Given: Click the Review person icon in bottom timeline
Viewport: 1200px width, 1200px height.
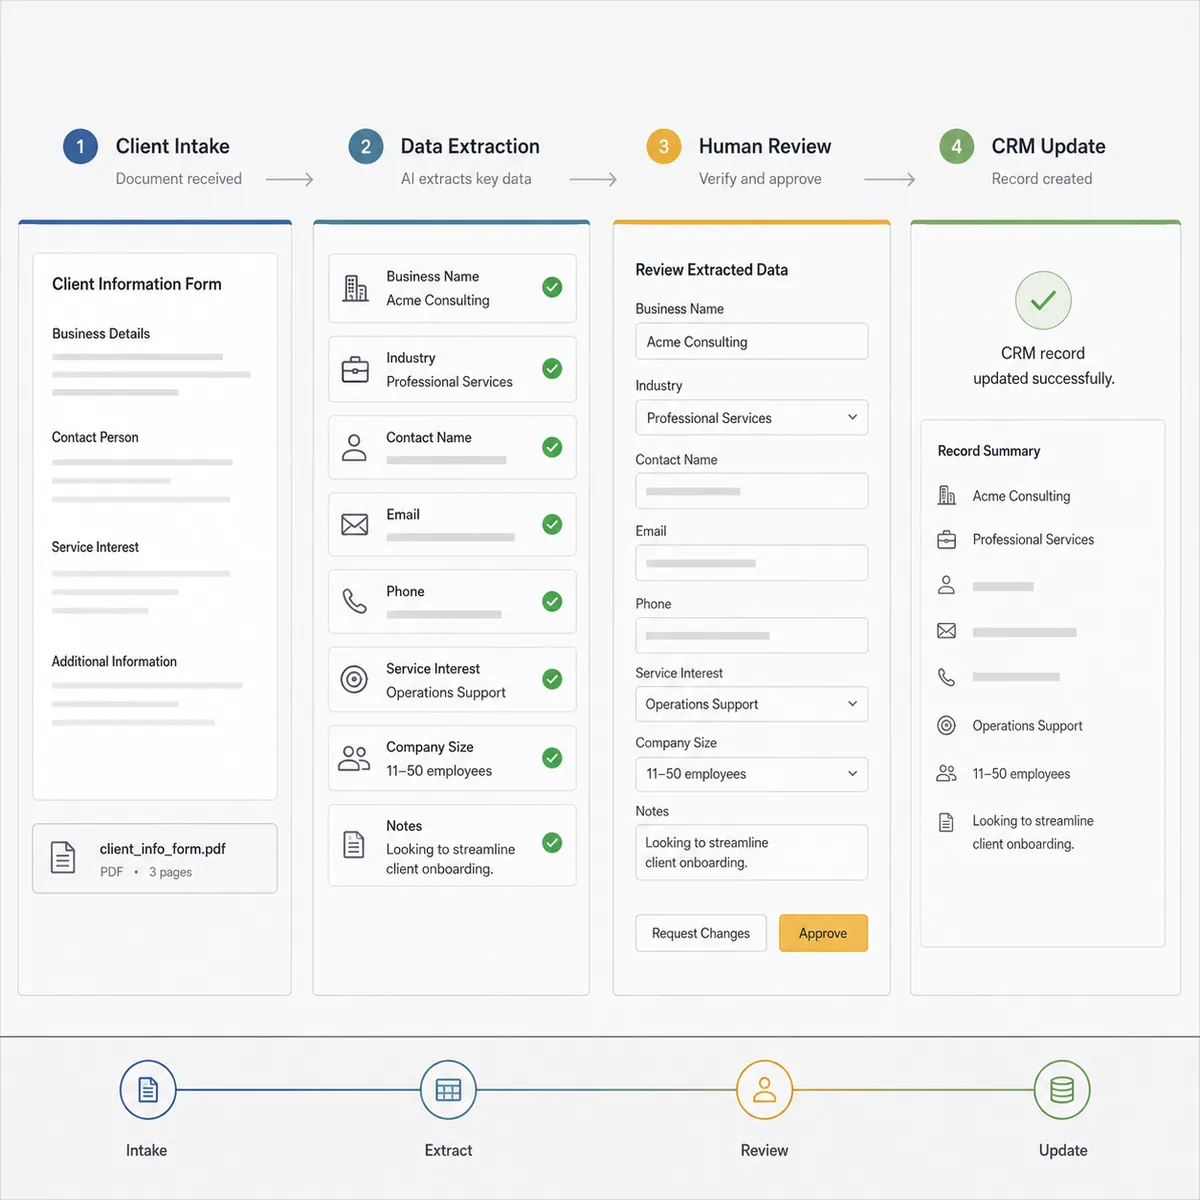Looking at the screenshot, I should click(x=764, y=1089).
